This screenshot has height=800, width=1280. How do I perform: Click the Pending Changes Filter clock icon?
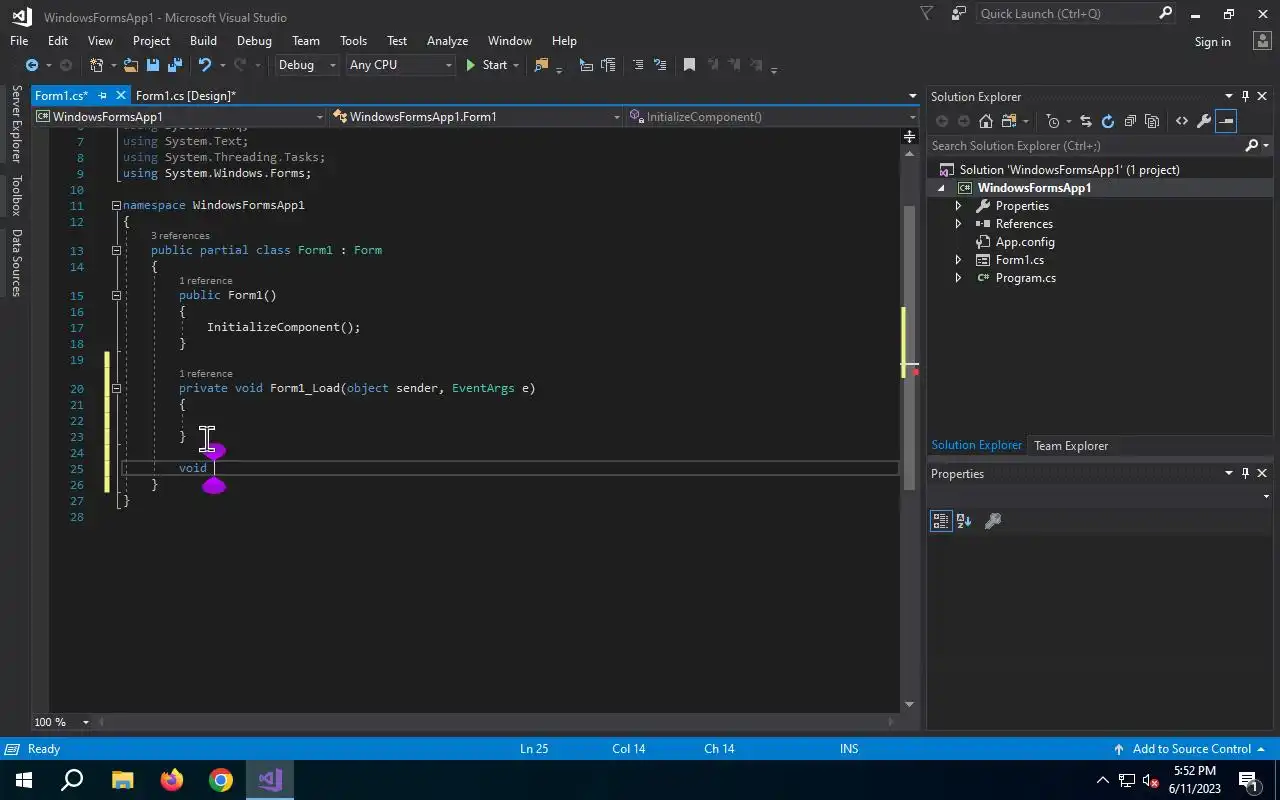[x=1053, y=121]
